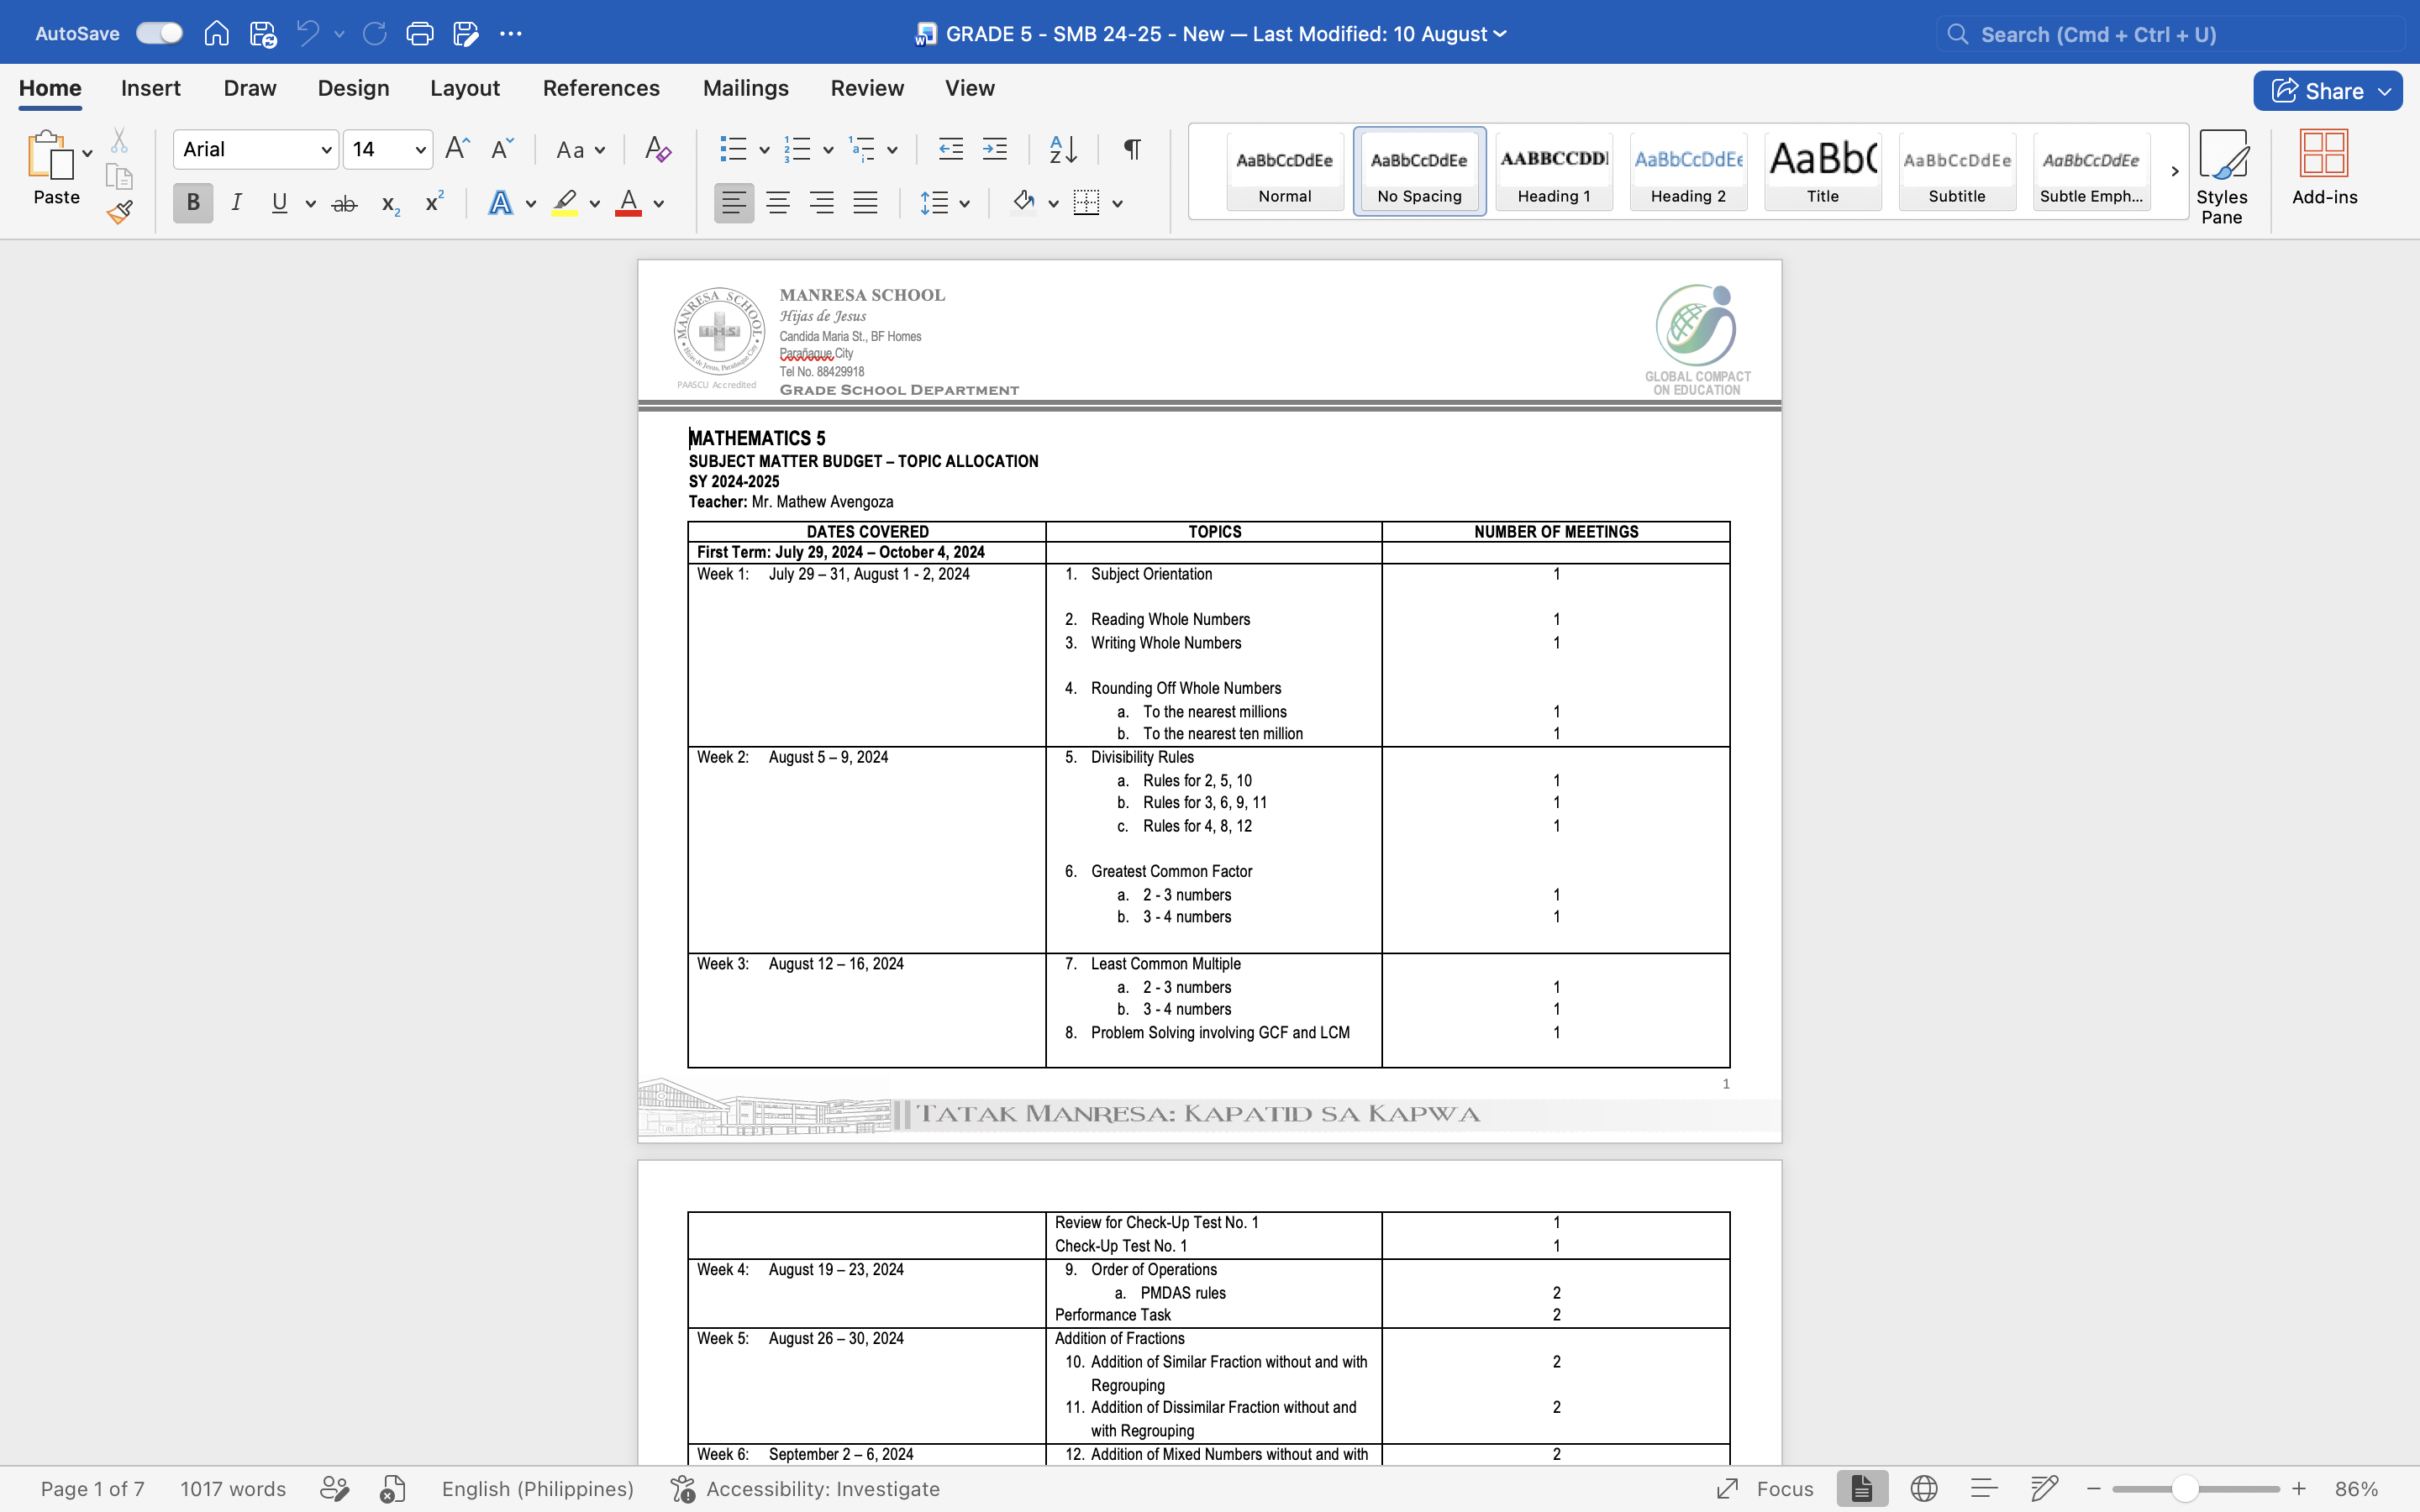This screenshot has width=2420, height=1512.
Task: Toggle Italic formatting
Action: point(236,203)
